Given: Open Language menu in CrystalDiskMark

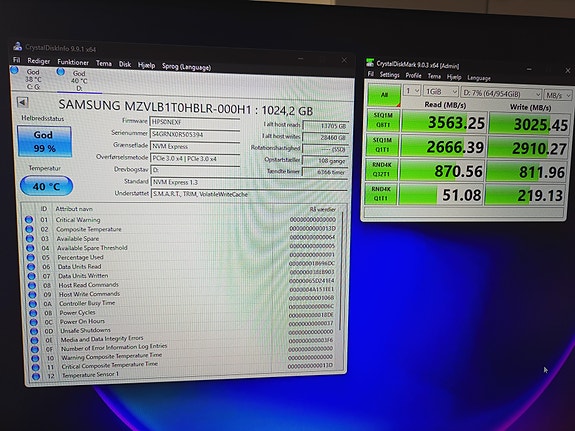Looking at the screenshot, I should coord(479,78).
